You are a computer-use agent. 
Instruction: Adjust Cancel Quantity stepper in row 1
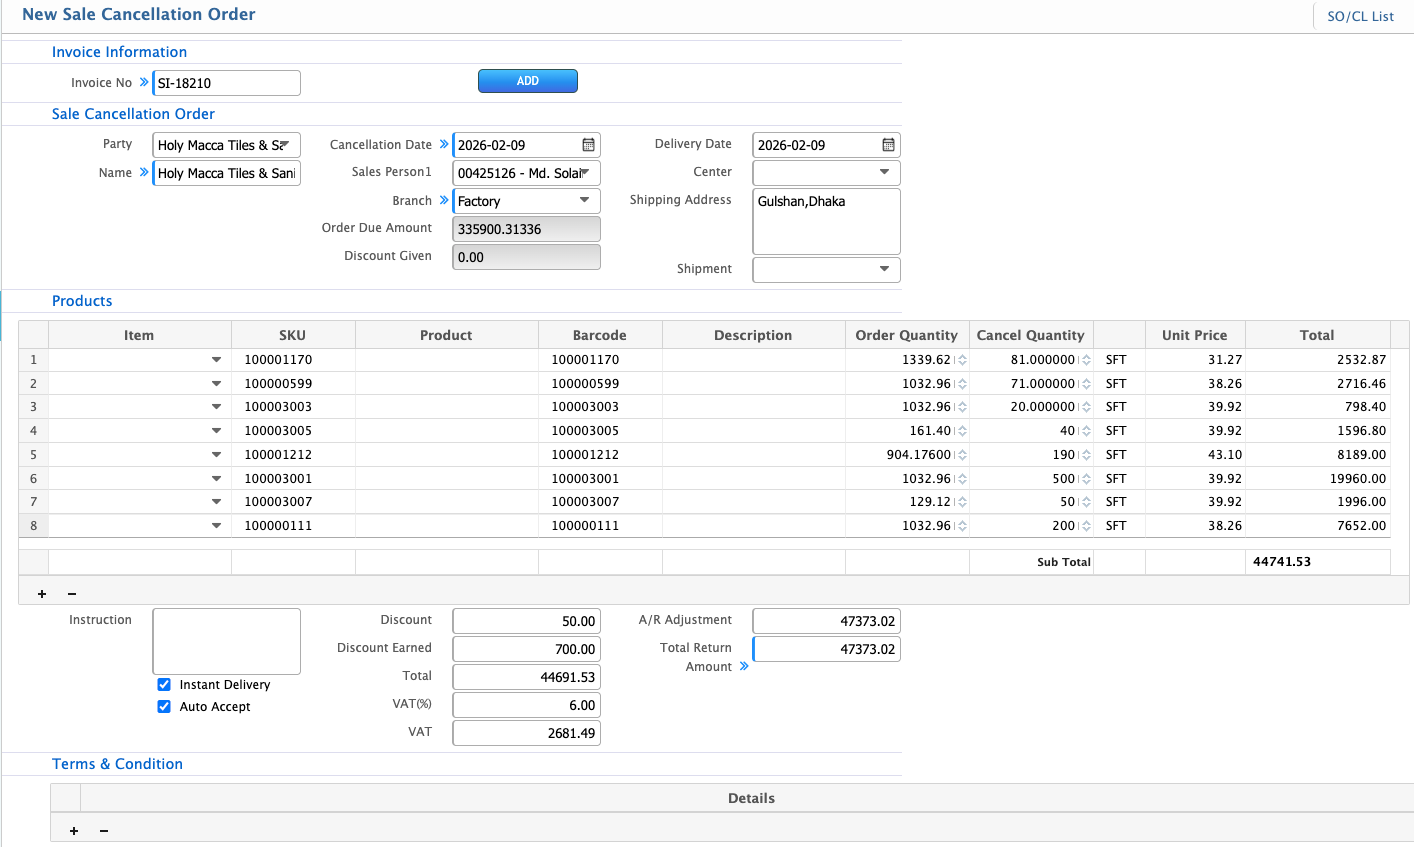[x=1086, y=360]
